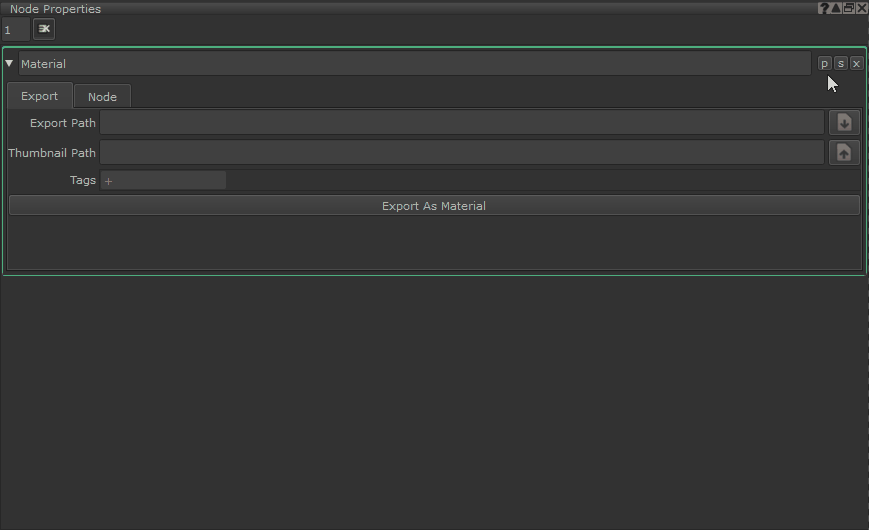Click the up-triangle icon in the panel title bar

(836, 8)
